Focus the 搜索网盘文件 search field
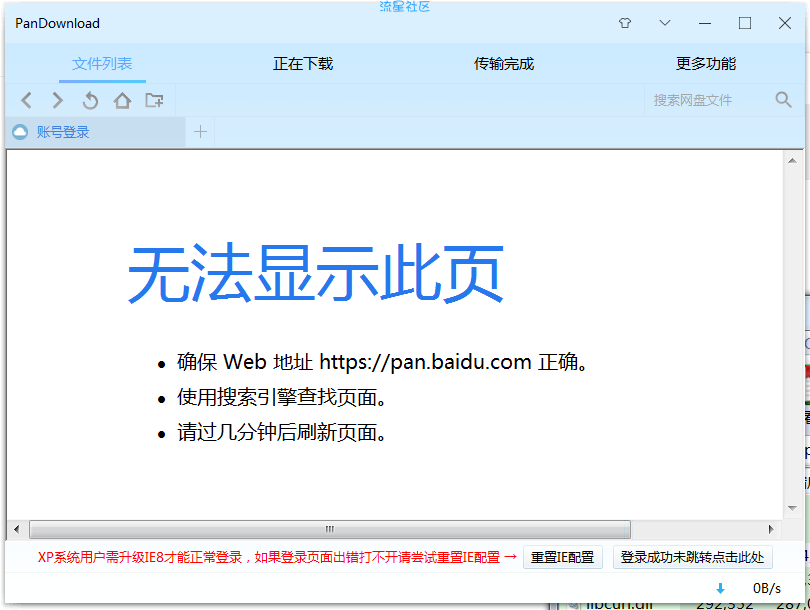Viewport: 810px width, 610px height. [x=709, y=100]
